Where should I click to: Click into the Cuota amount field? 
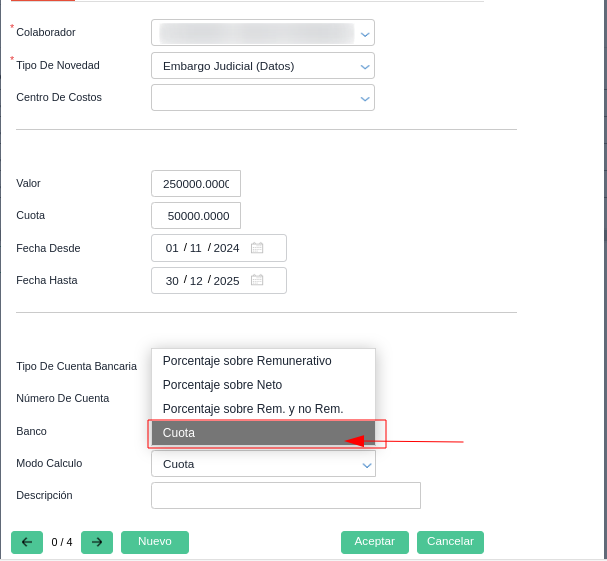[x=196, y=216]
